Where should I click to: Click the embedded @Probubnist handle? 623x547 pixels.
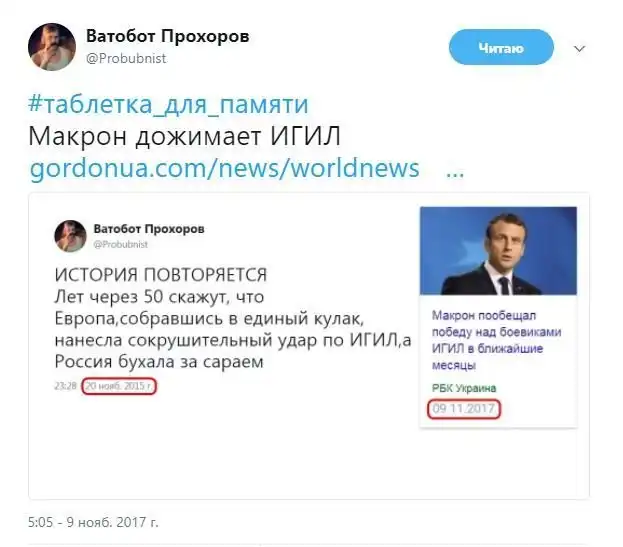120,245
